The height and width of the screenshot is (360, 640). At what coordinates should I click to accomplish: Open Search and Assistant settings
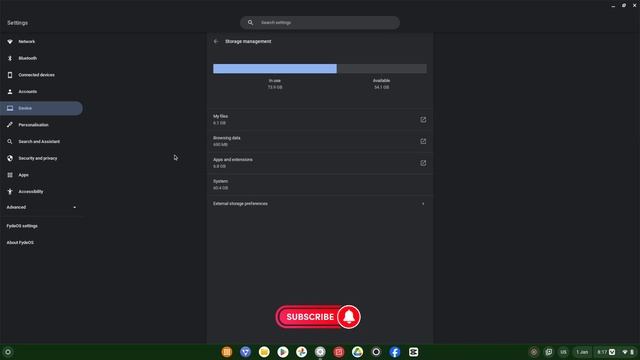39,142
